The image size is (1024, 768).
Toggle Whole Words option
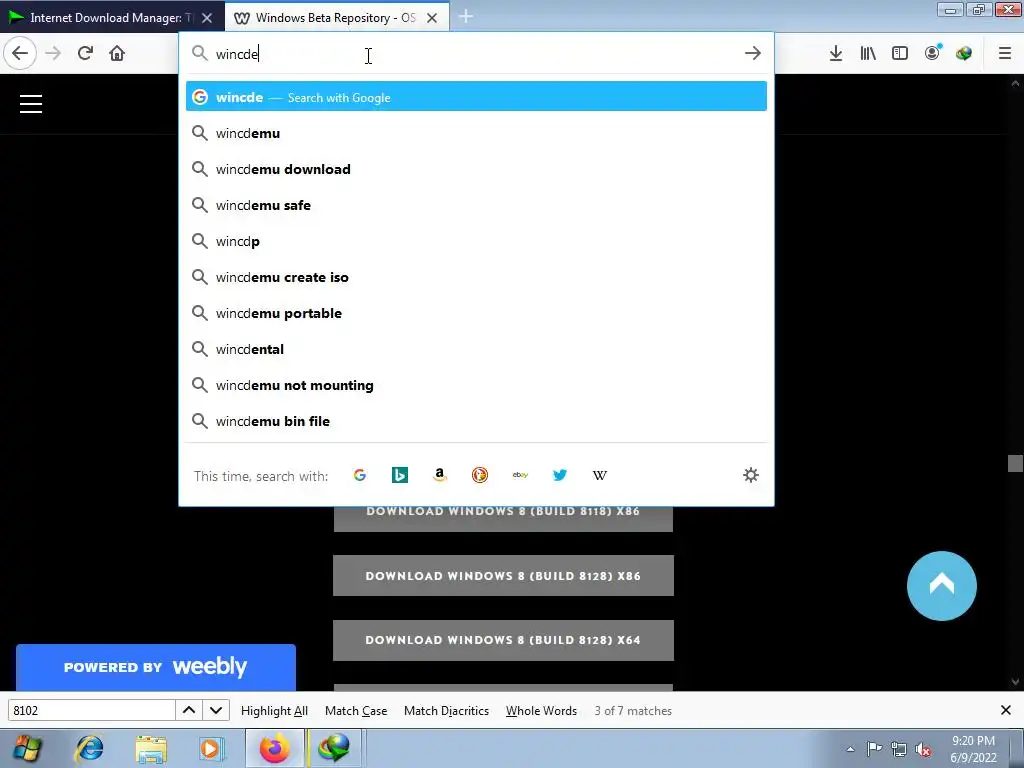pyautogui.click(x=541, y=711)
